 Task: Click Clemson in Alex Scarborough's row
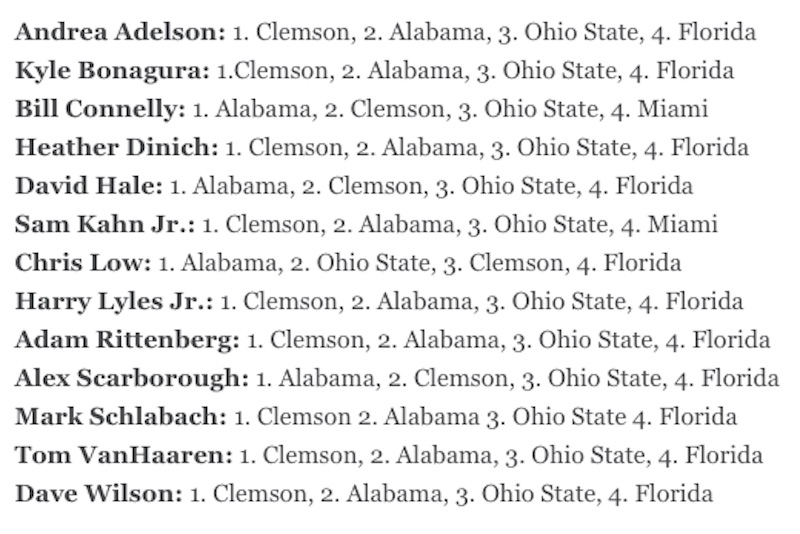pyautogui.click(x=461, y=378)
